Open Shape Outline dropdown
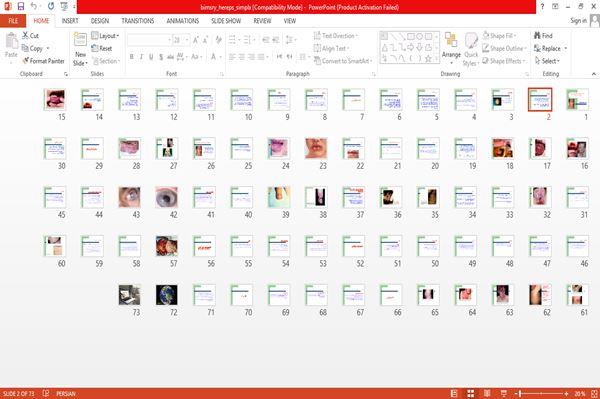 point(504,48)
